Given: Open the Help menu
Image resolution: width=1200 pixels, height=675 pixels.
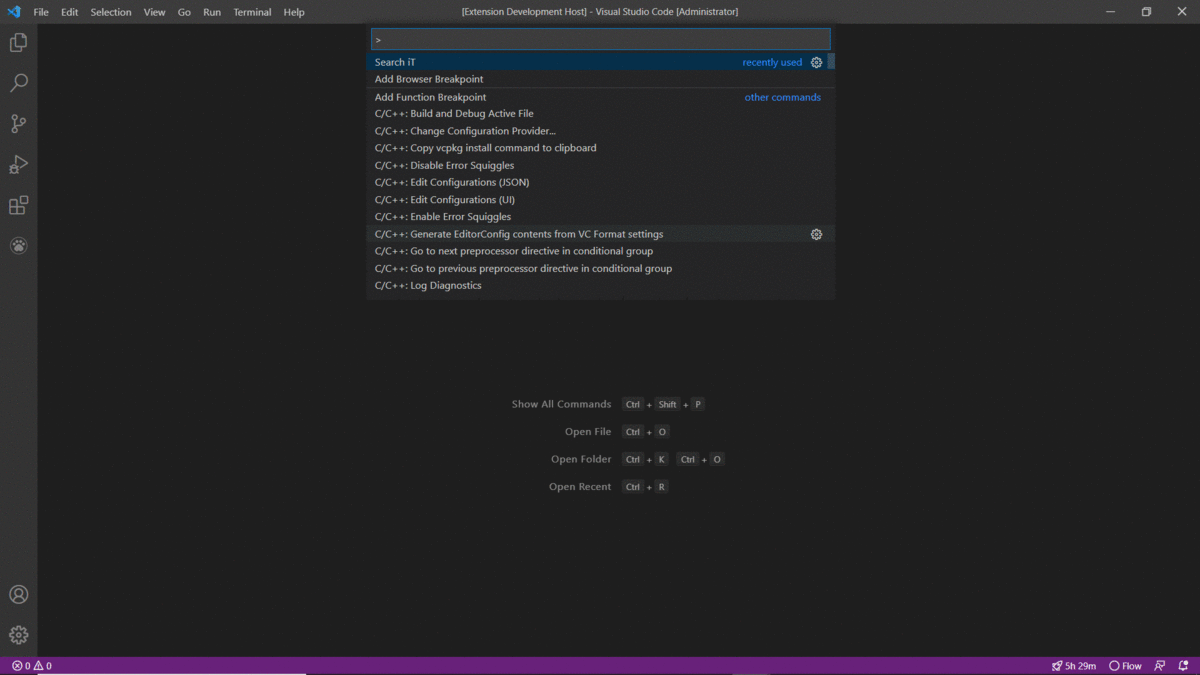Looking at the screenshot, I should click(x=294, y=12).
